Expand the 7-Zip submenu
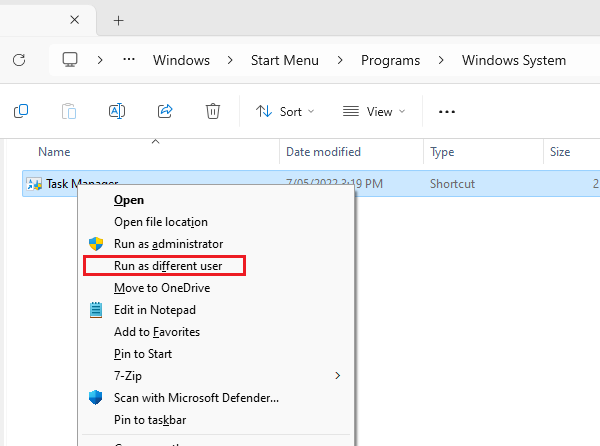The height and width of the screenshot is (446, 600). [337, 376]
